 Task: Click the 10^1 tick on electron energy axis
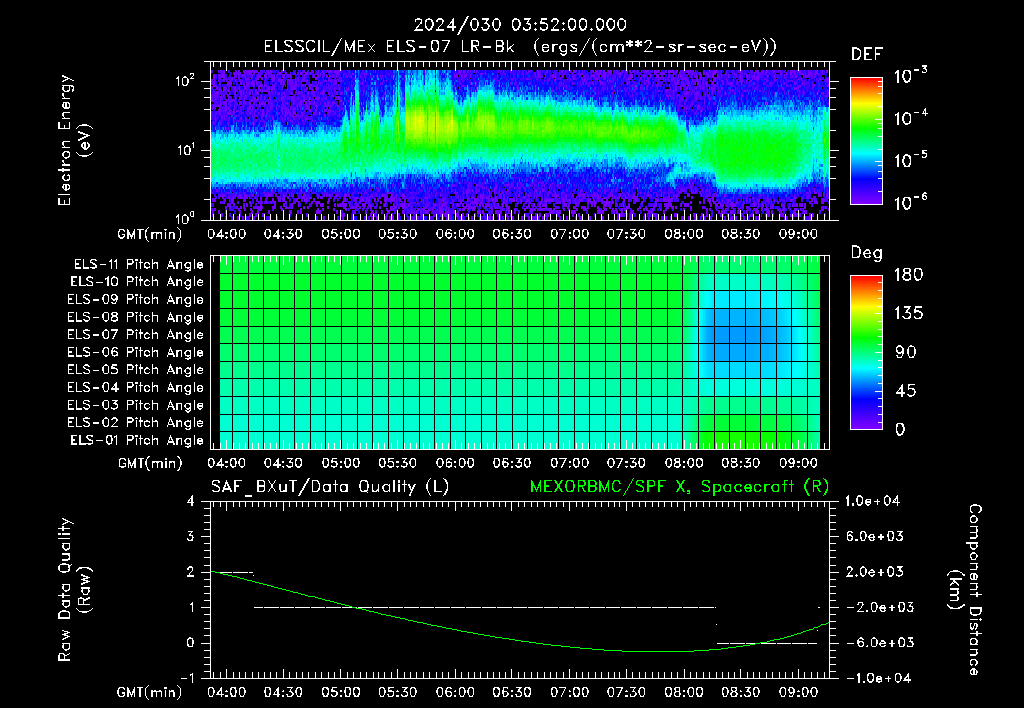[185, 150]
